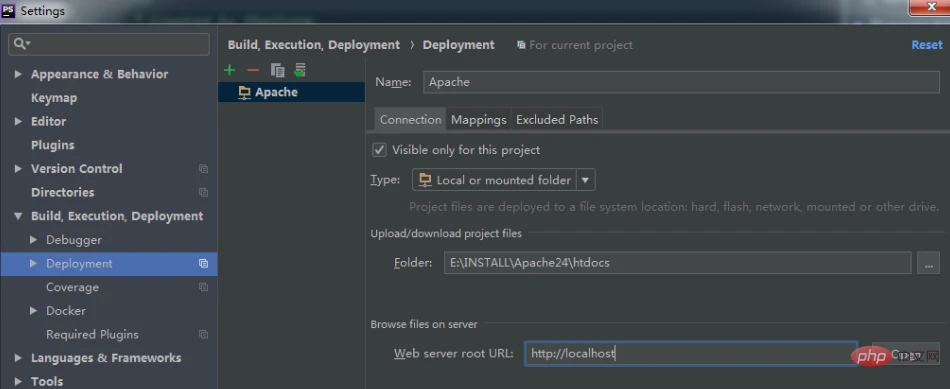Click 'Browse files on server' heading
This screenshot has width=950, height=389.
pos(424,324)
